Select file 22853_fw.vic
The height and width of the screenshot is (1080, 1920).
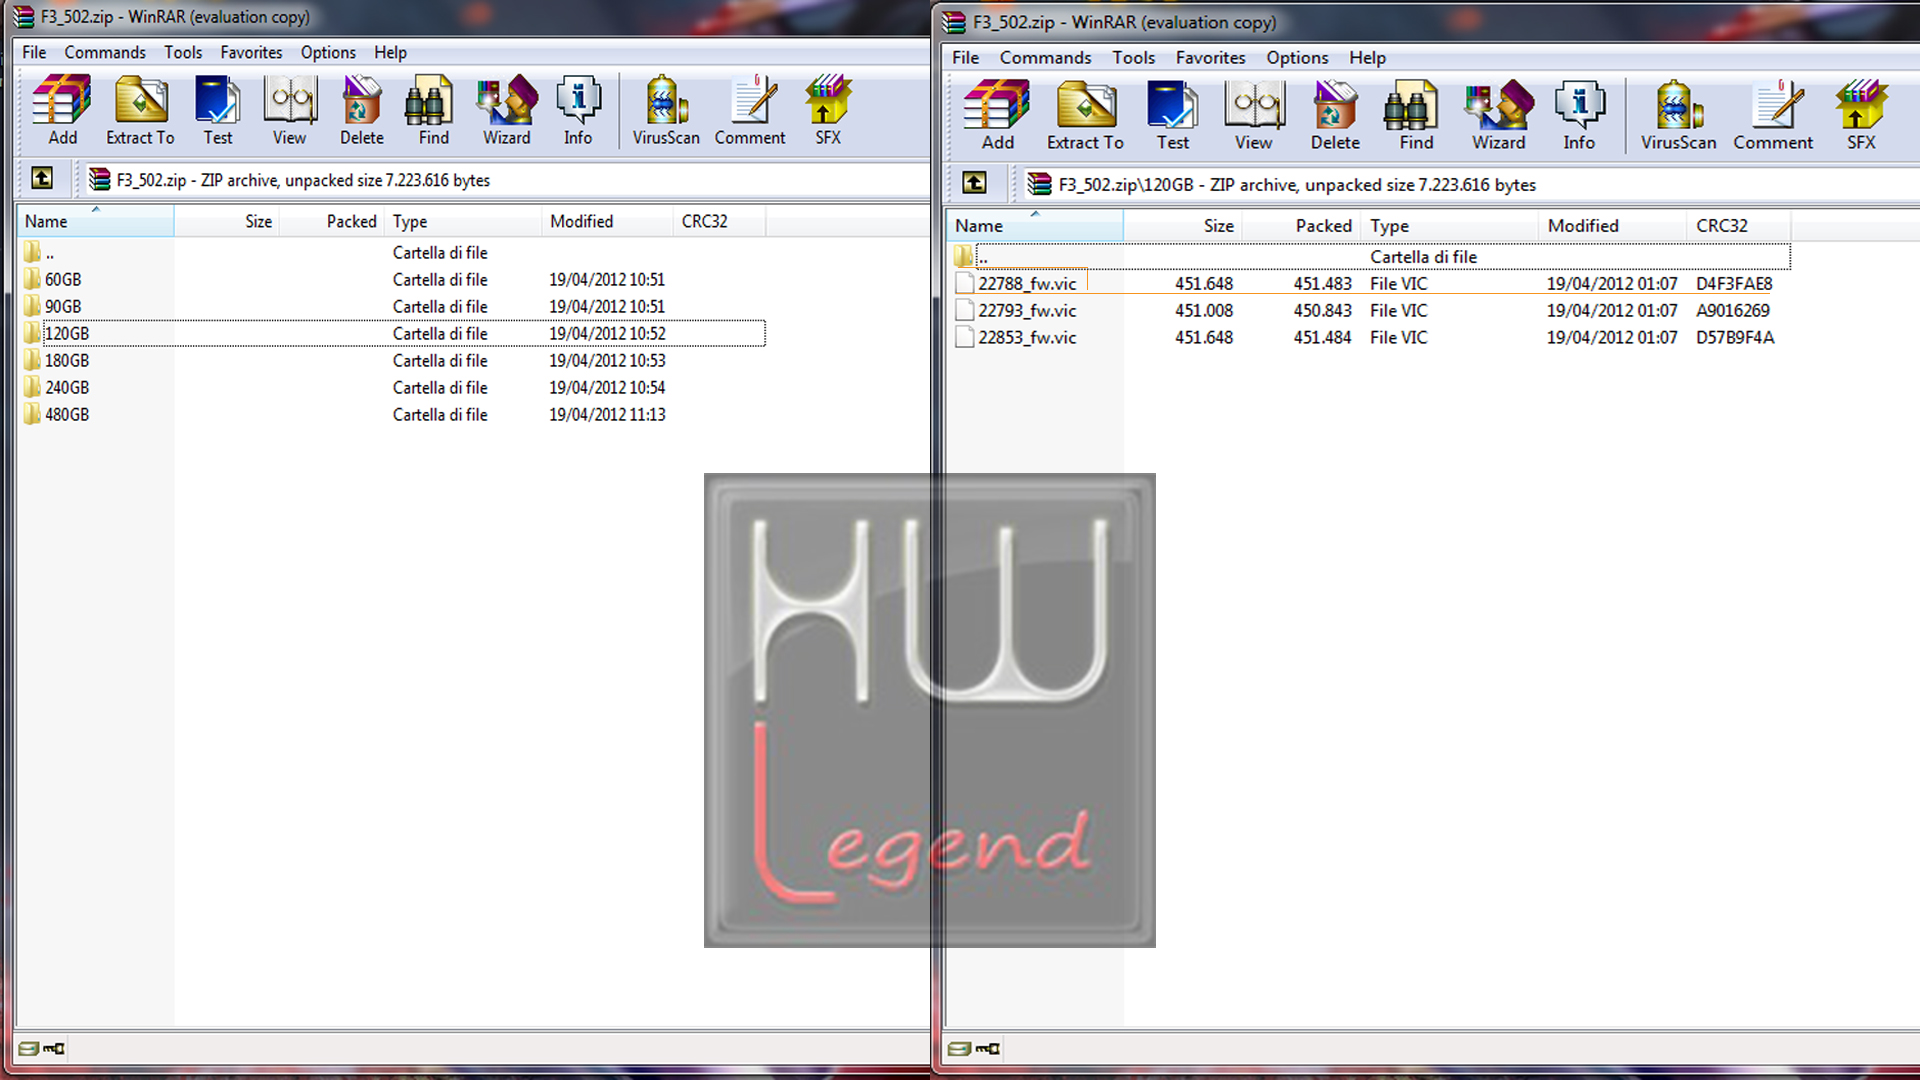[x=1371, y=337]
